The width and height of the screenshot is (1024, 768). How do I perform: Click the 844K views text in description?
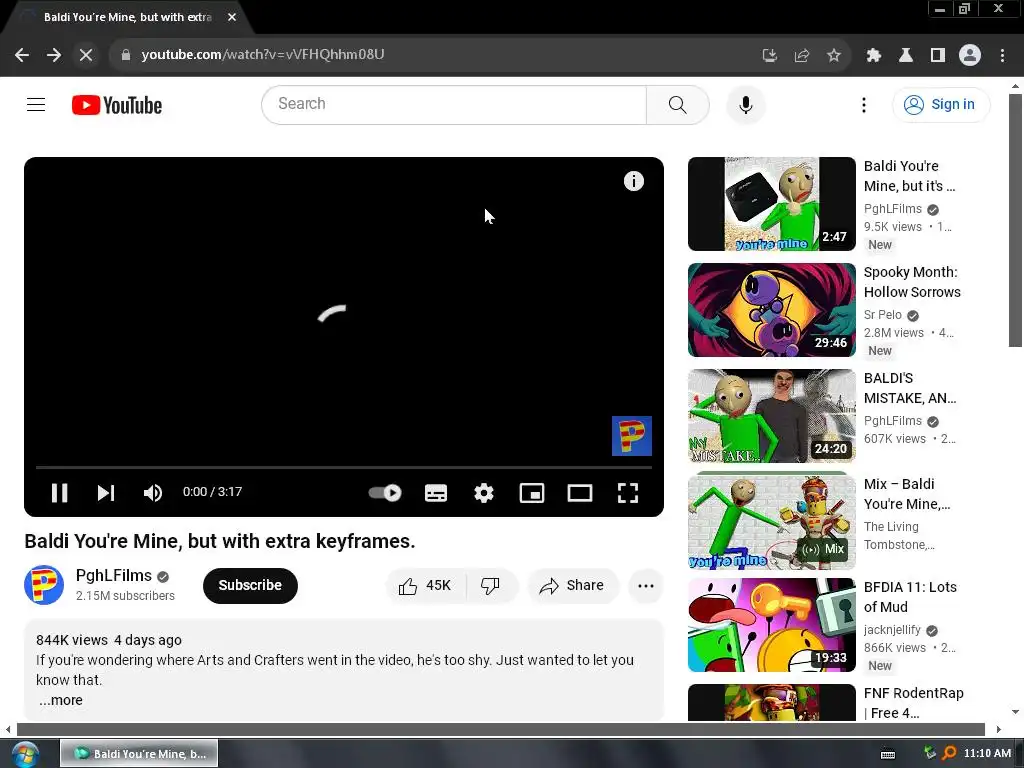point(72,640)
